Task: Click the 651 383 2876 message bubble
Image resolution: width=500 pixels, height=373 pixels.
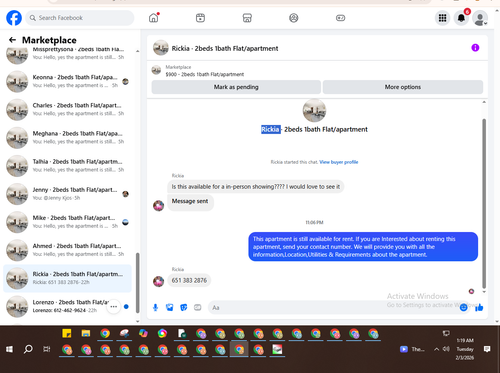Action: coord(189,281)
